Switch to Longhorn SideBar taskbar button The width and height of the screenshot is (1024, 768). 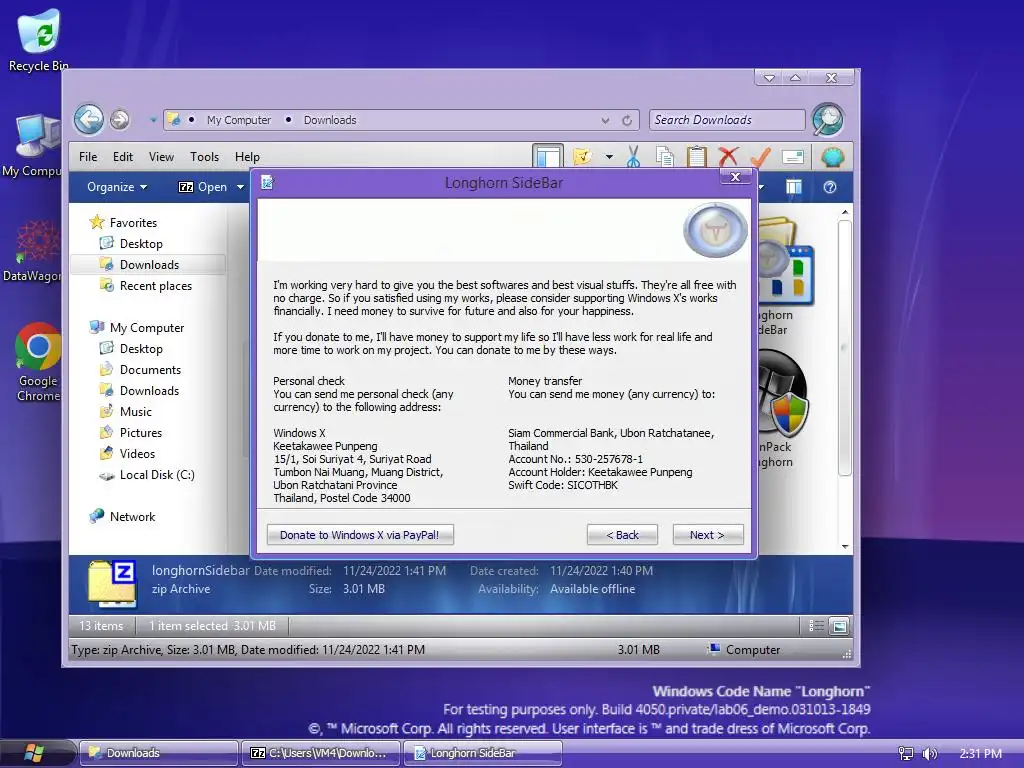coord(483,753)
